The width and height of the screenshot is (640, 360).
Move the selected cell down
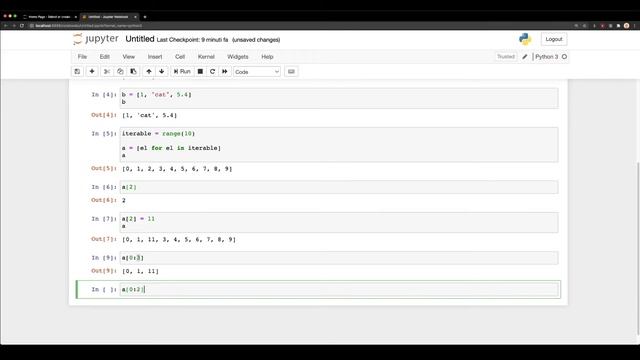point(162,71)
